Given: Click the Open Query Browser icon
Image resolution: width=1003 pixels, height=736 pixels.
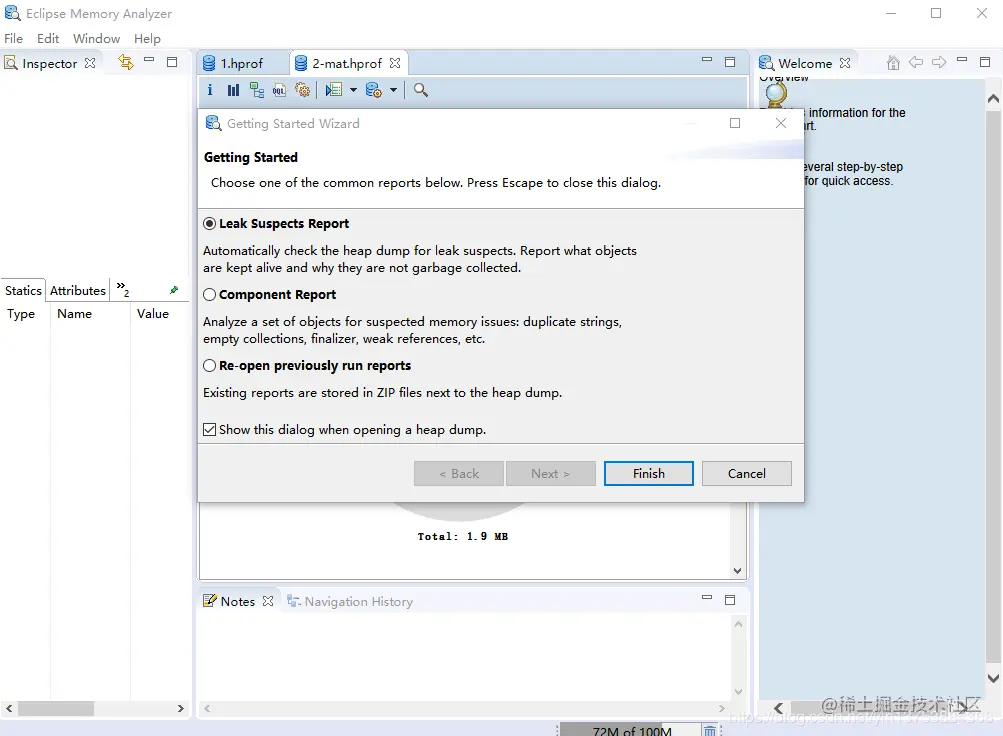Looking at the screenshot, I should click(x=374, y=90).
